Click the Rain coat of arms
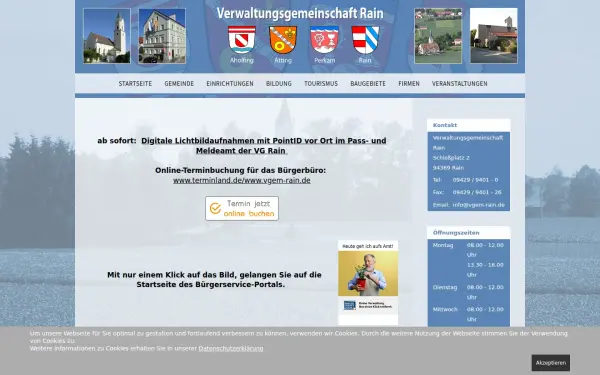This screenshot has width=600, height=375. tap(365, 40)
